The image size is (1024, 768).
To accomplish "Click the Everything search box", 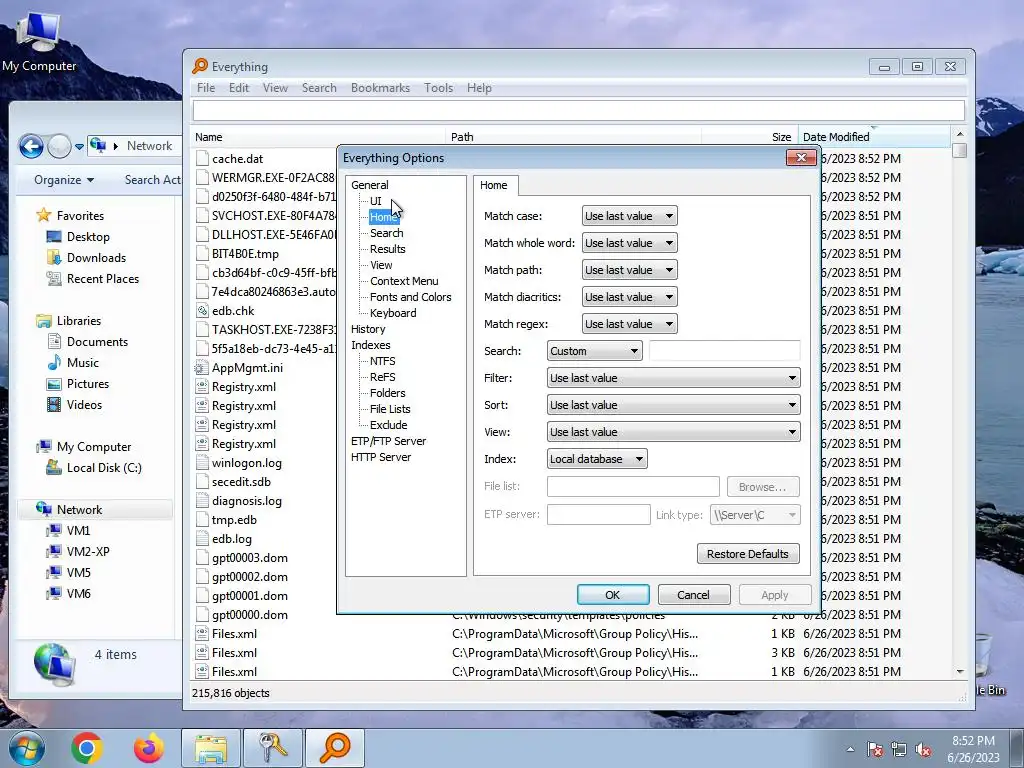I will coord(578,110).
